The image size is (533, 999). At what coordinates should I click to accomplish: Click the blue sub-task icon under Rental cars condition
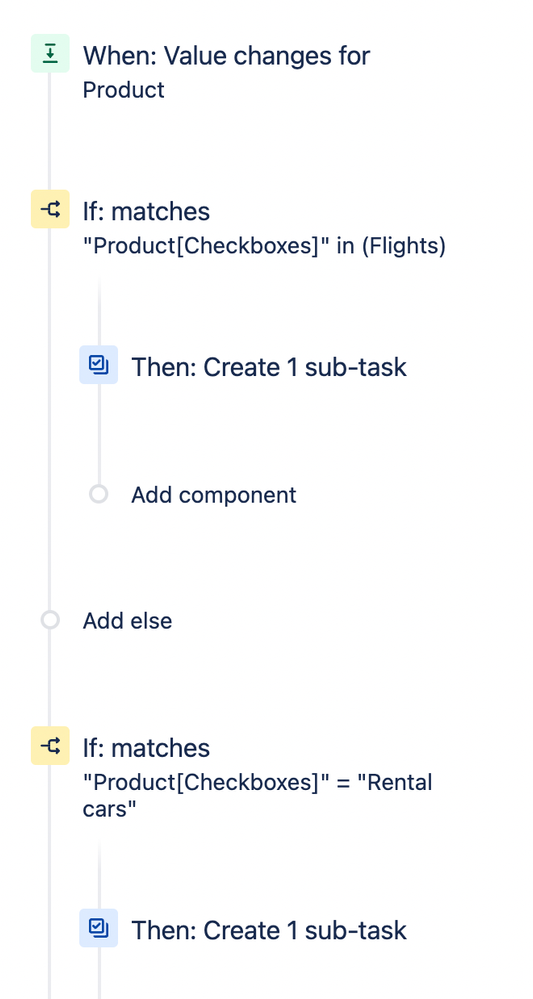coord(99,928)
